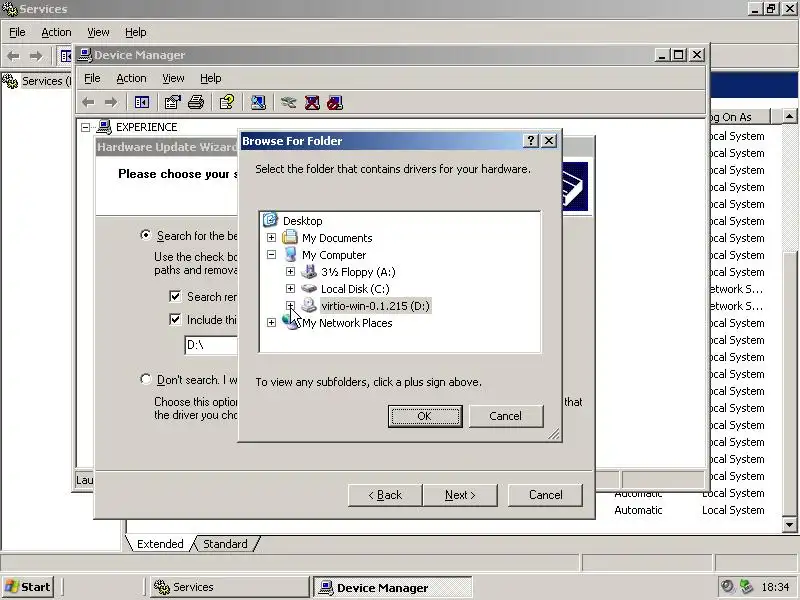Click Services list scrollbar down arrow

789,524
